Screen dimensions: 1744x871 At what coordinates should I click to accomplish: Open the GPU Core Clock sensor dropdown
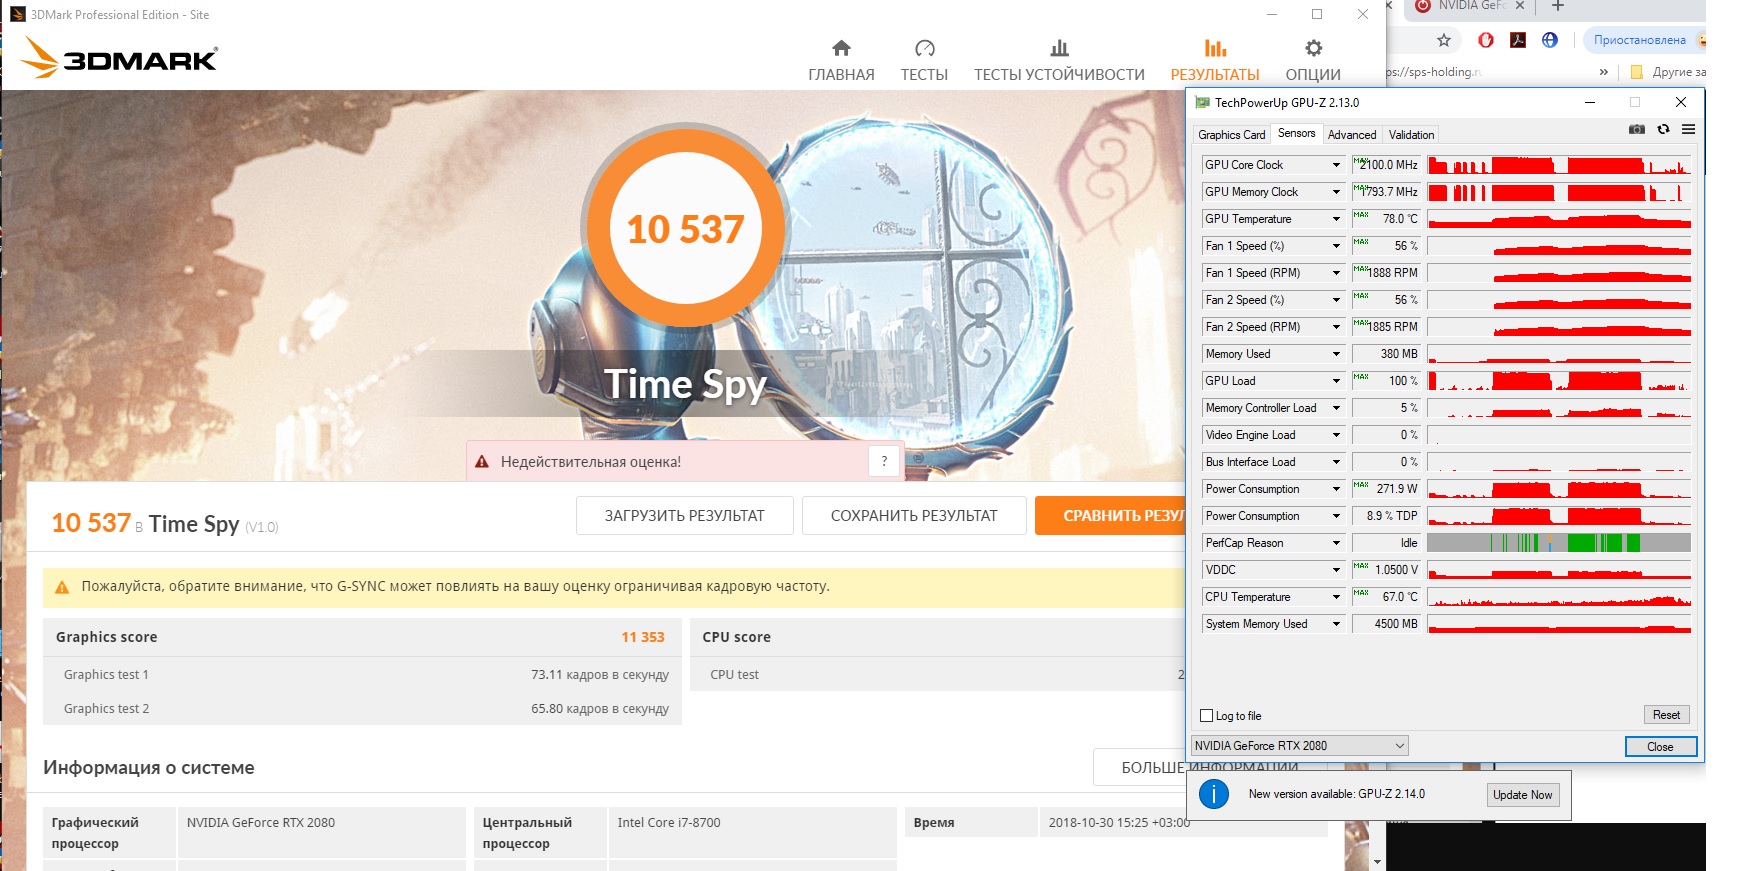tap(1336, 165)
